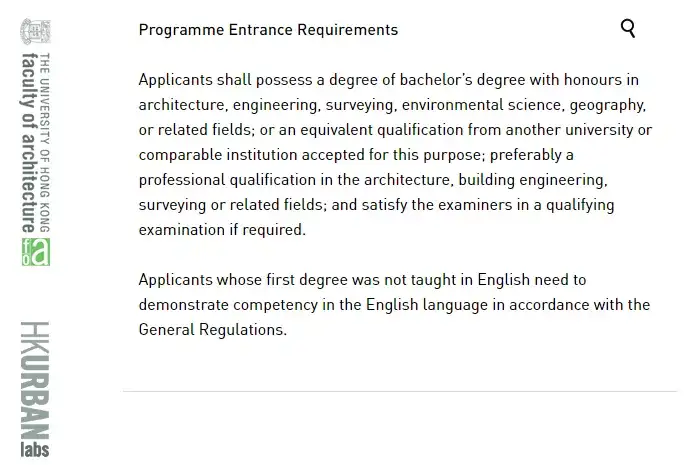This screenshot has width=692, height=465.
Task: Select the 'Programme Entrance Requirements' heading
Action: pyautogui.click(x=268, y=30)
